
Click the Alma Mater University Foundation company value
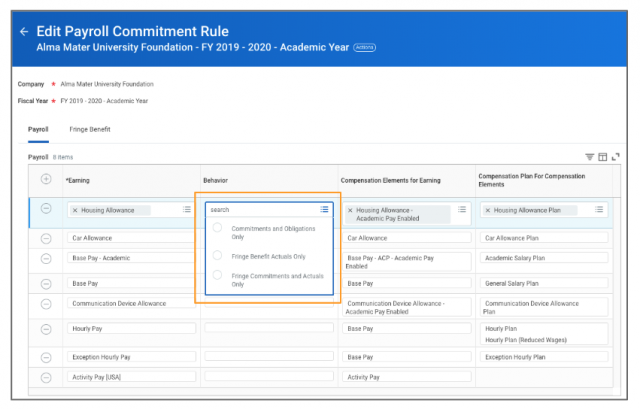tap(107, 84)
